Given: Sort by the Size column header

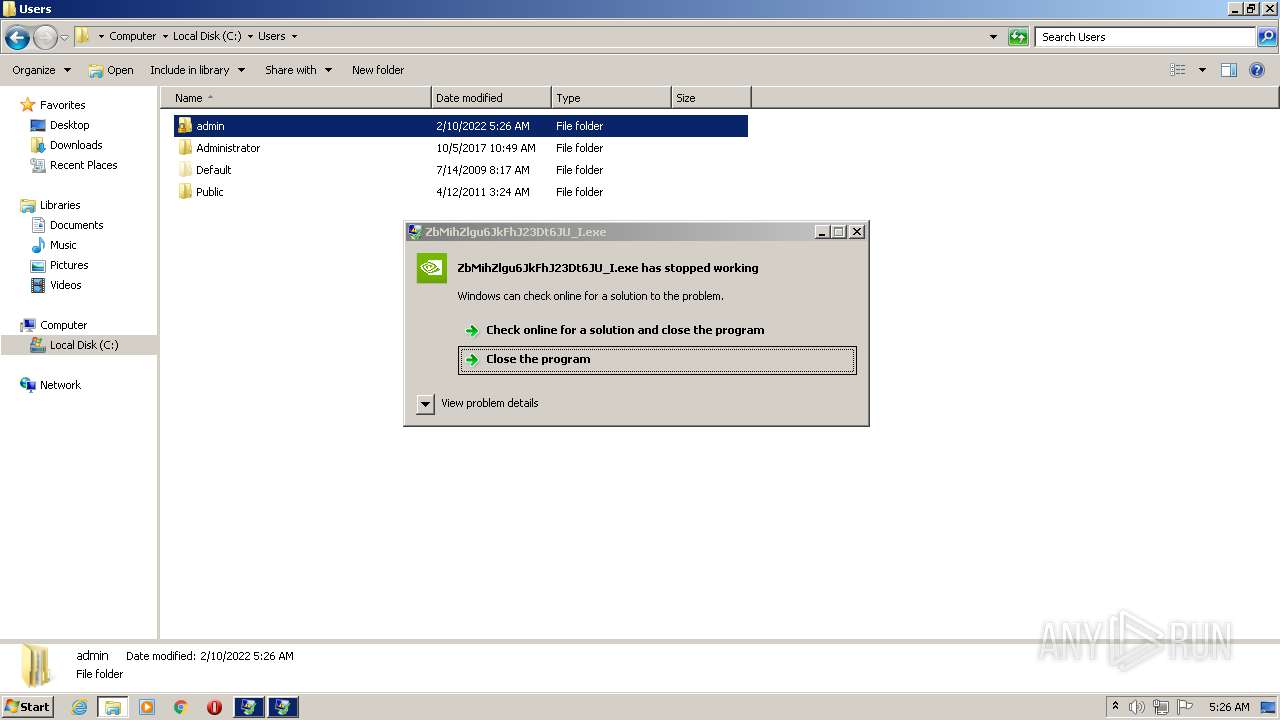Looking at the screenshot, I should [x=711, y=98].
